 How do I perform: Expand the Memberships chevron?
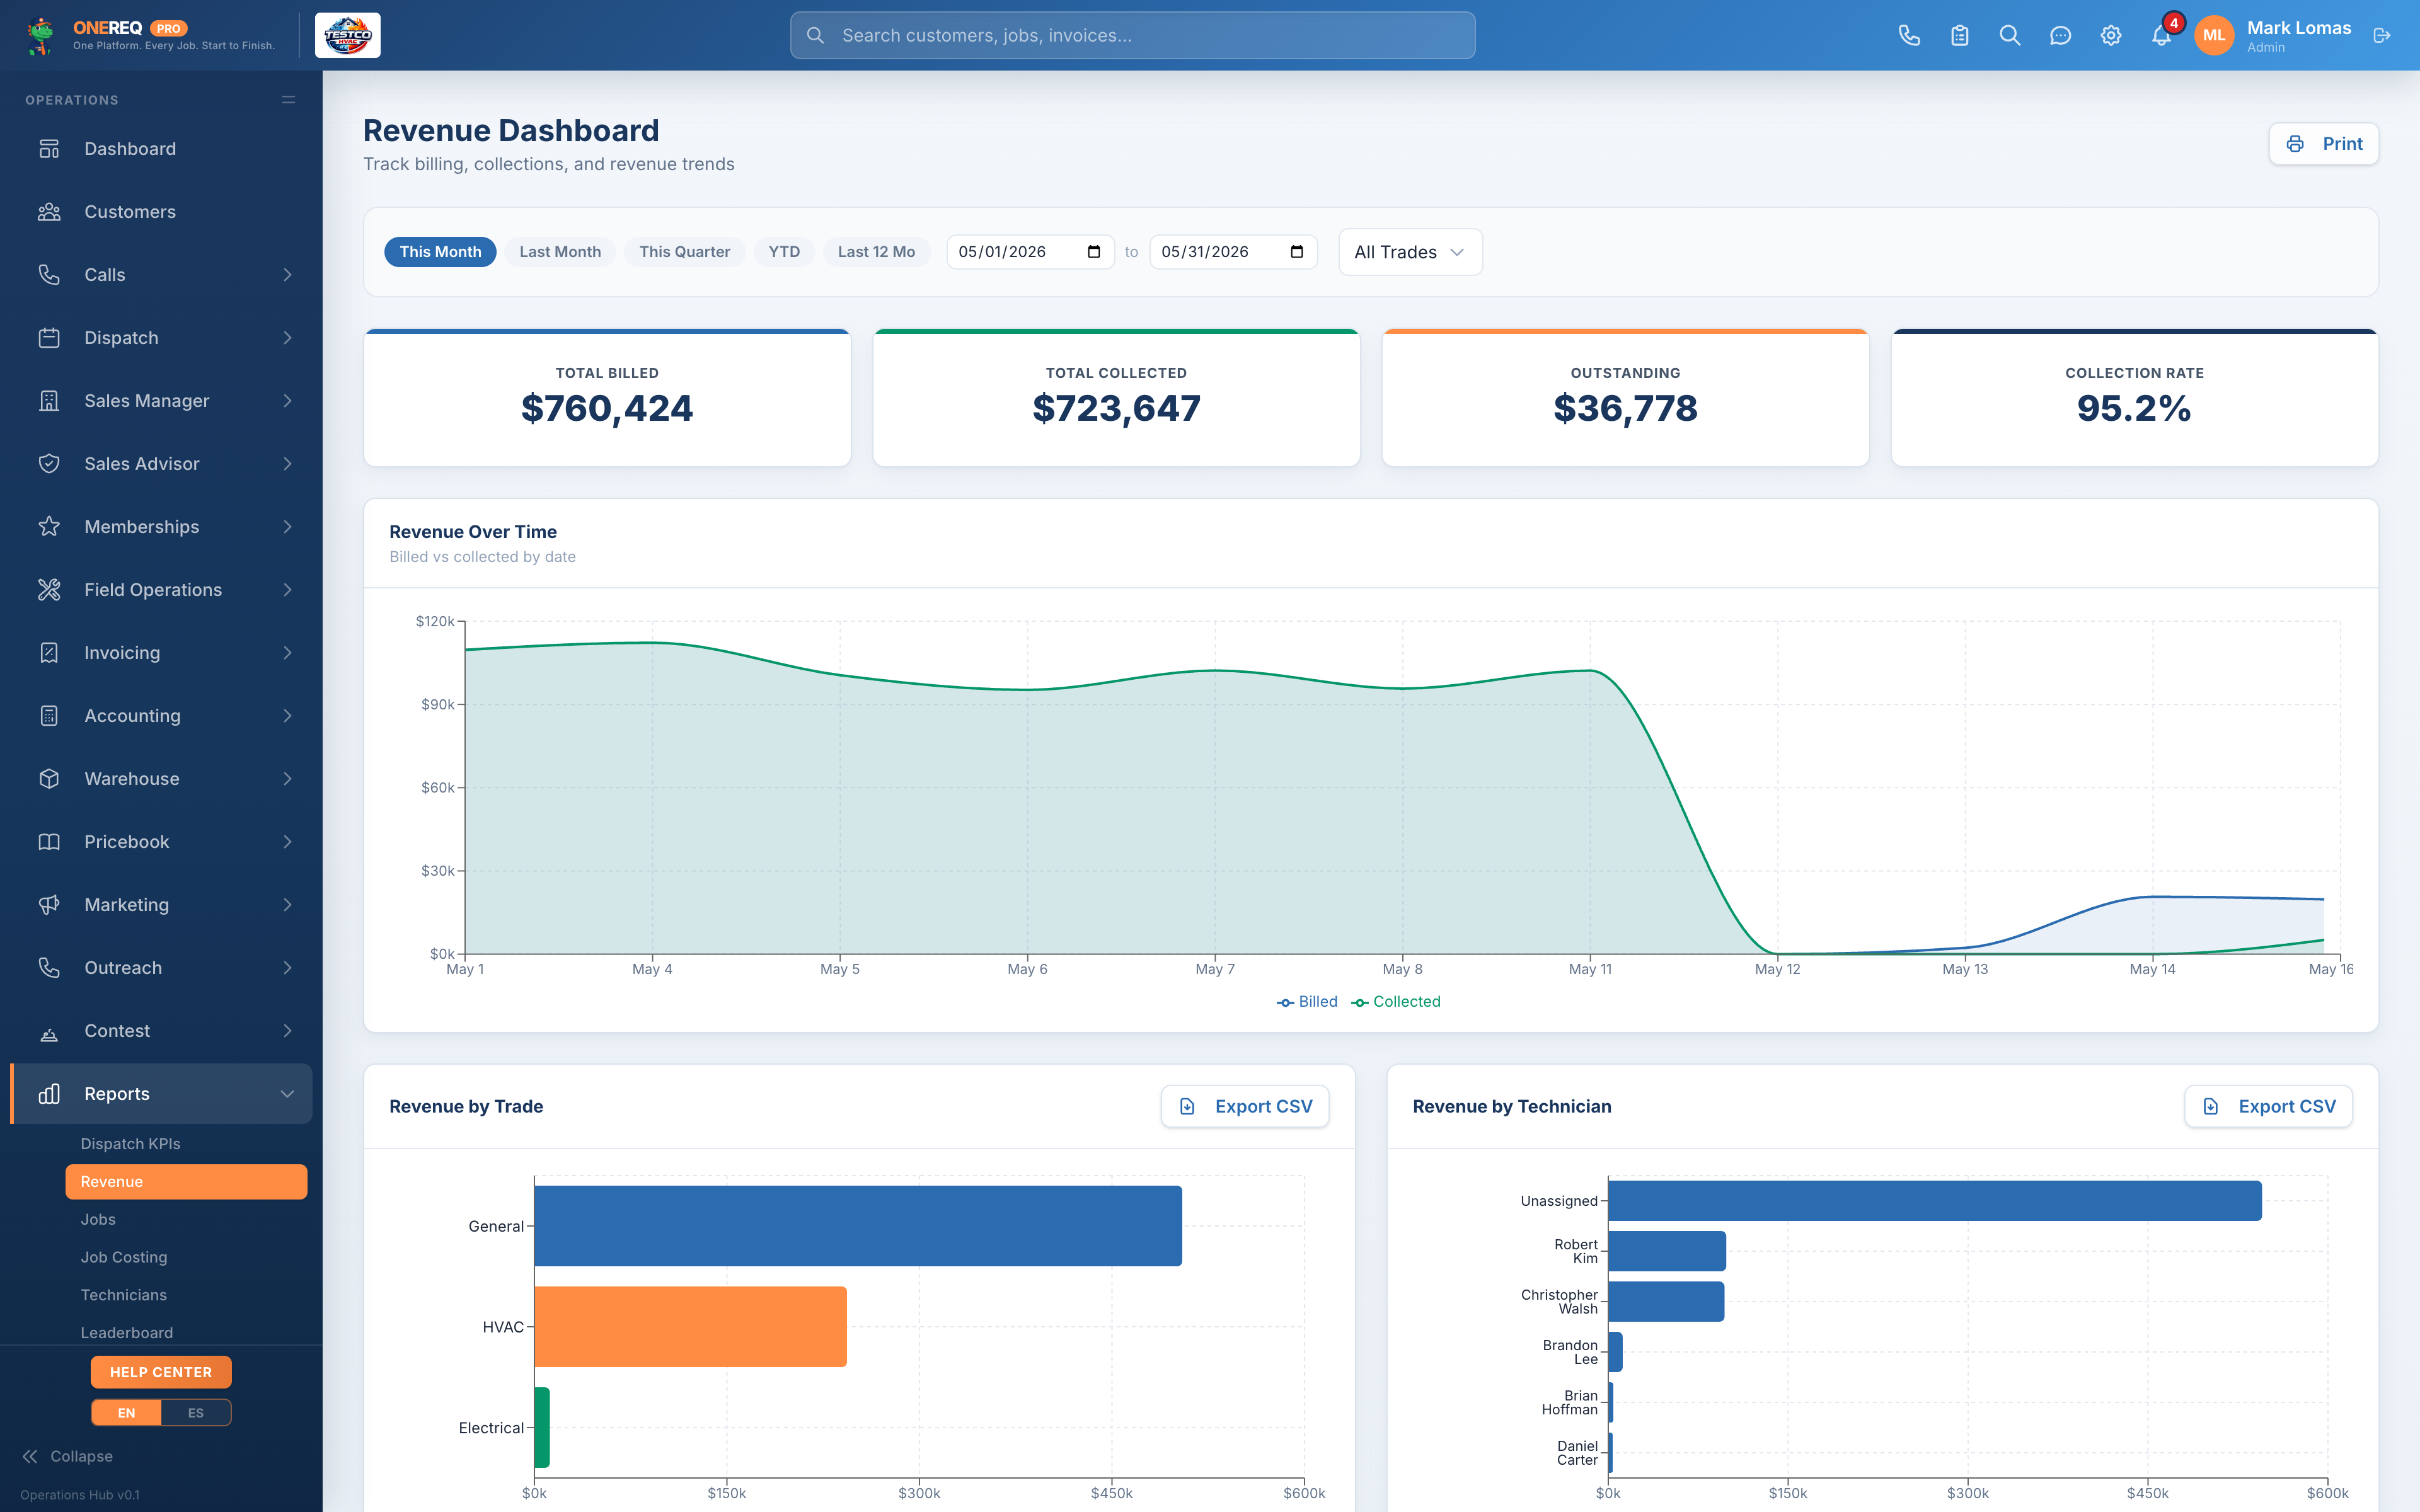[288, 527]
